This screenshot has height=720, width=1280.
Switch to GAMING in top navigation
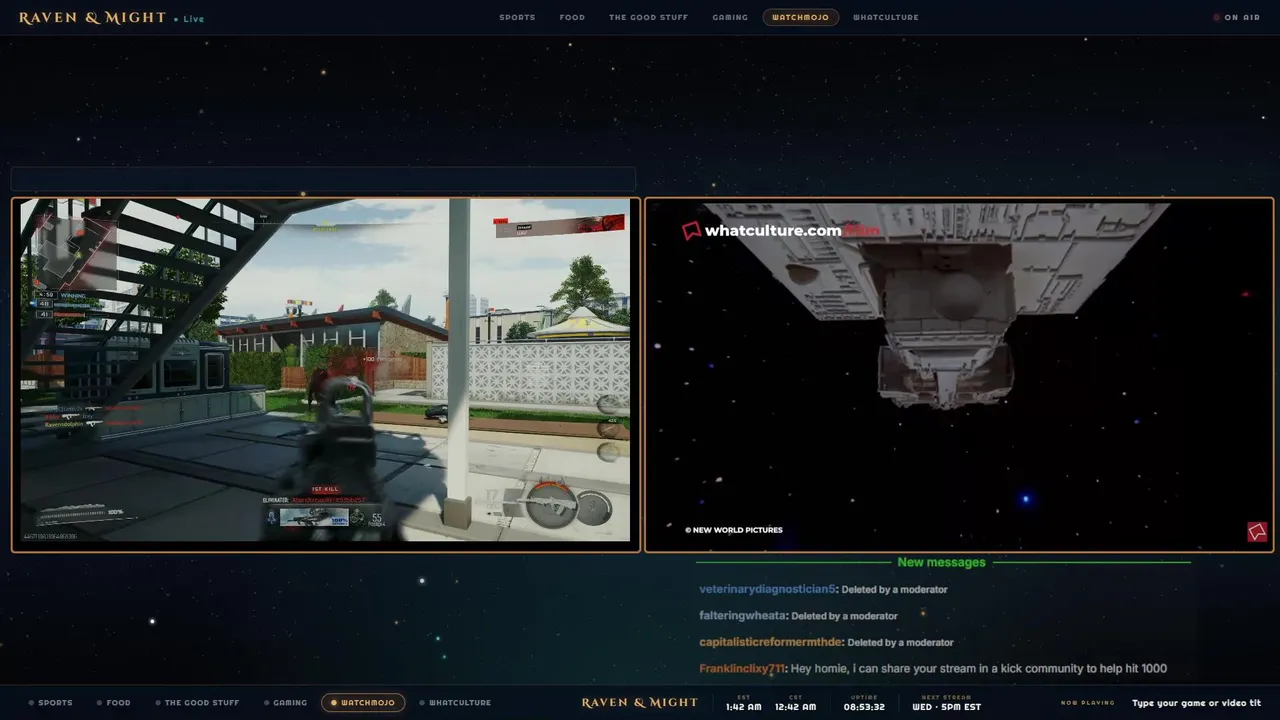(x=730, y=17)
